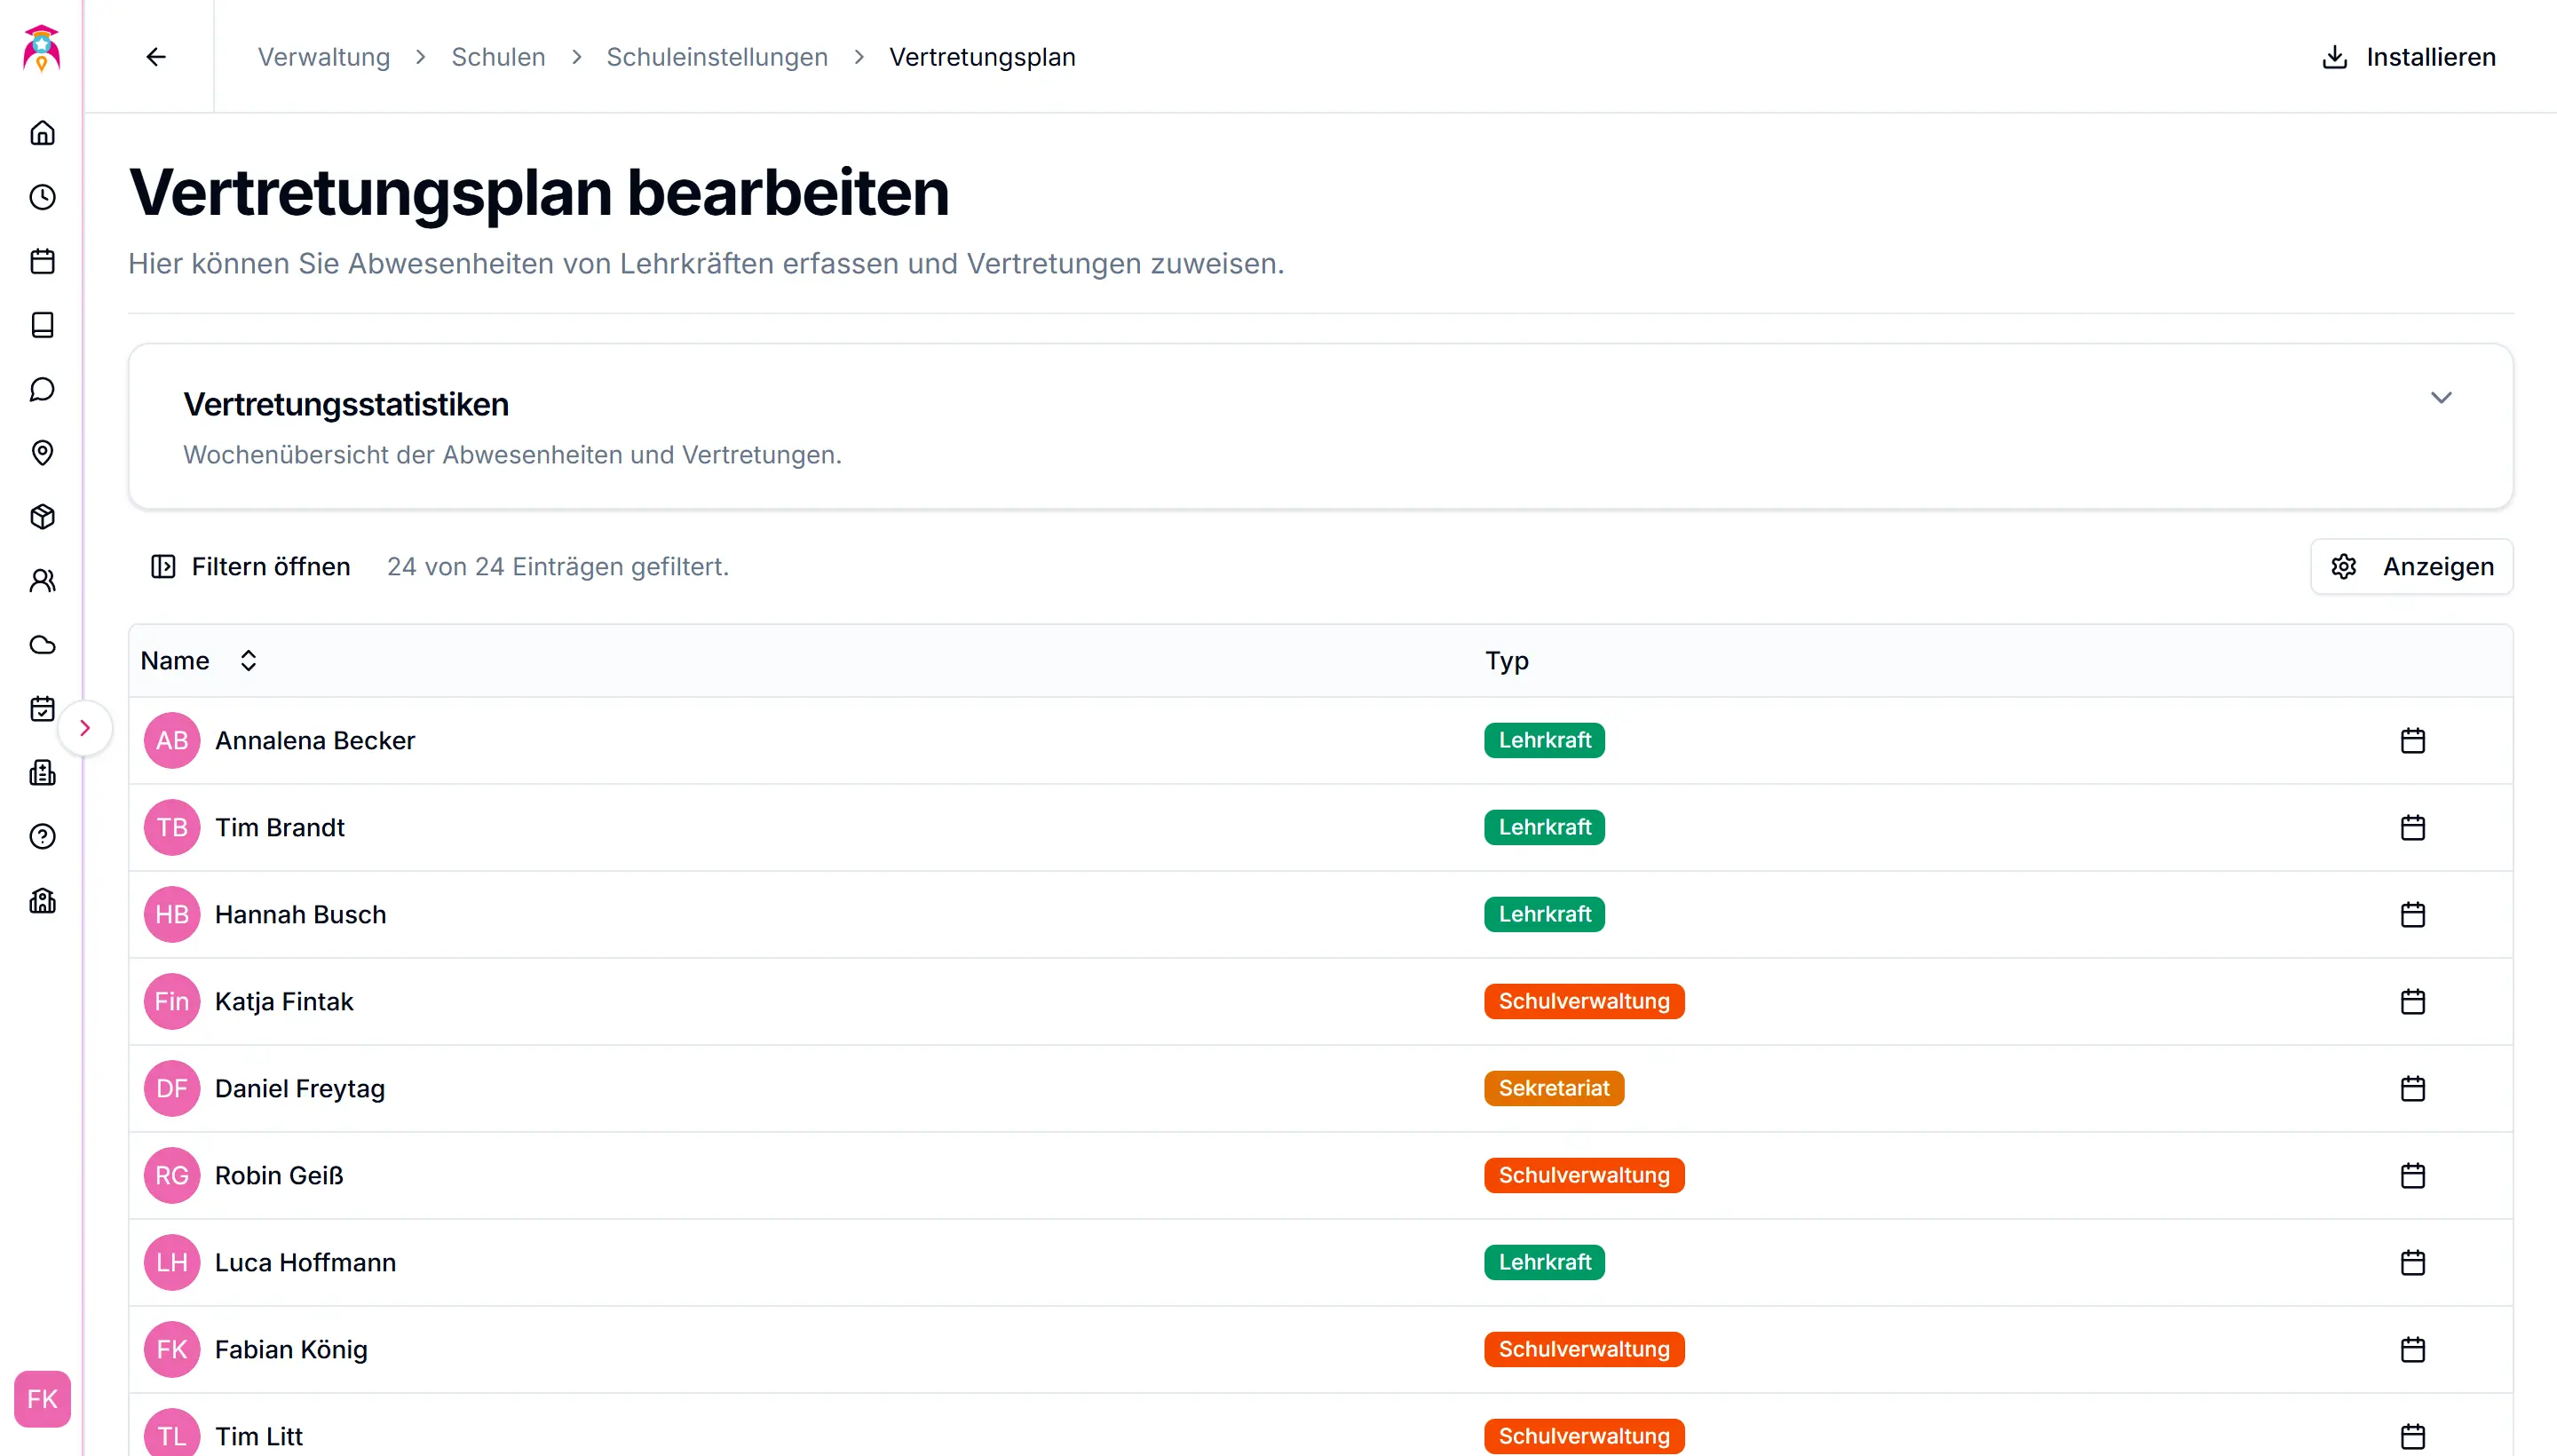The height and width of the screenshot is (1456, 2557).
Task: Navigate to Schulen in the breadcrumb
Action: (x=497, y=57)
